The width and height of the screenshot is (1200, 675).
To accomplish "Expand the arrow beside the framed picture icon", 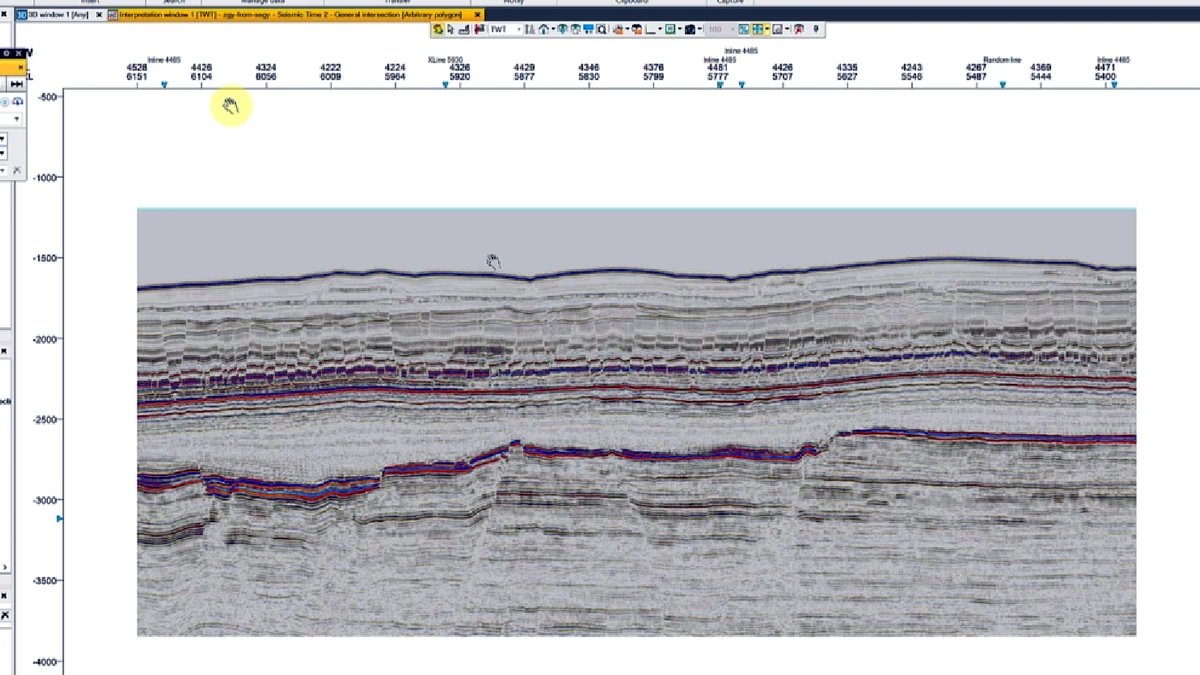I will pos(787,29).
